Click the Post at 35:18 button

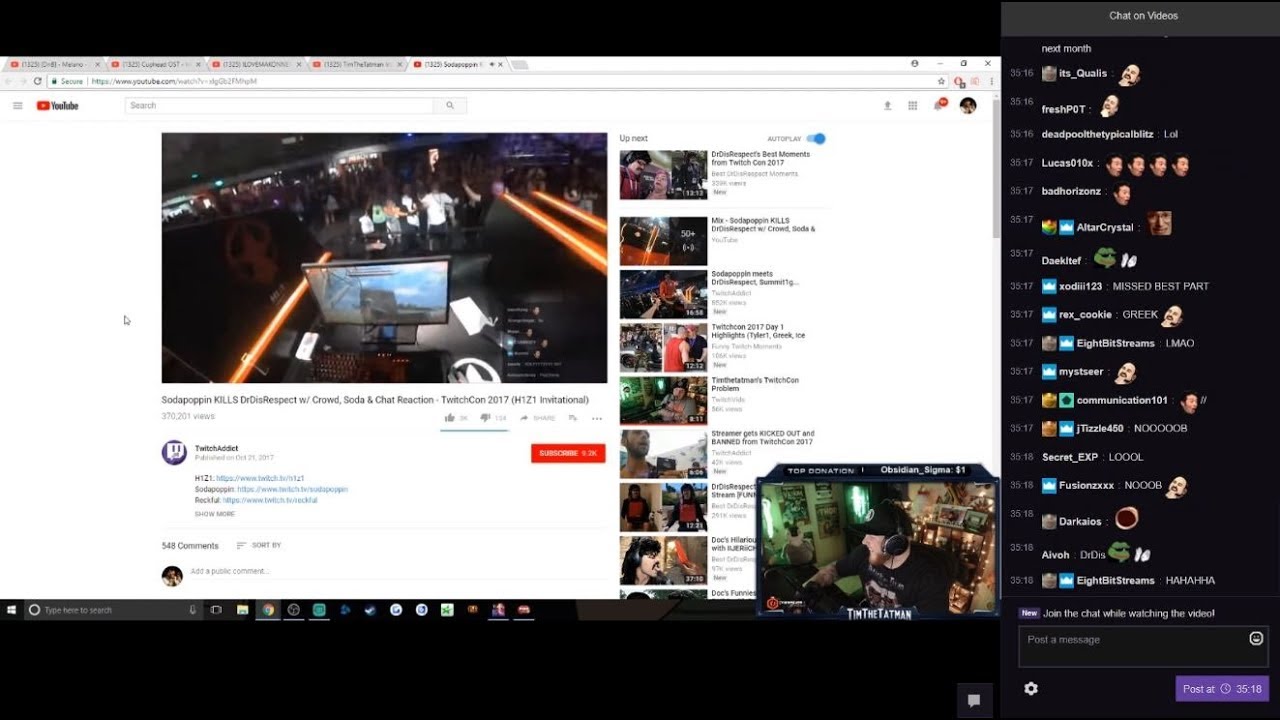click(x=1222, y=689)
